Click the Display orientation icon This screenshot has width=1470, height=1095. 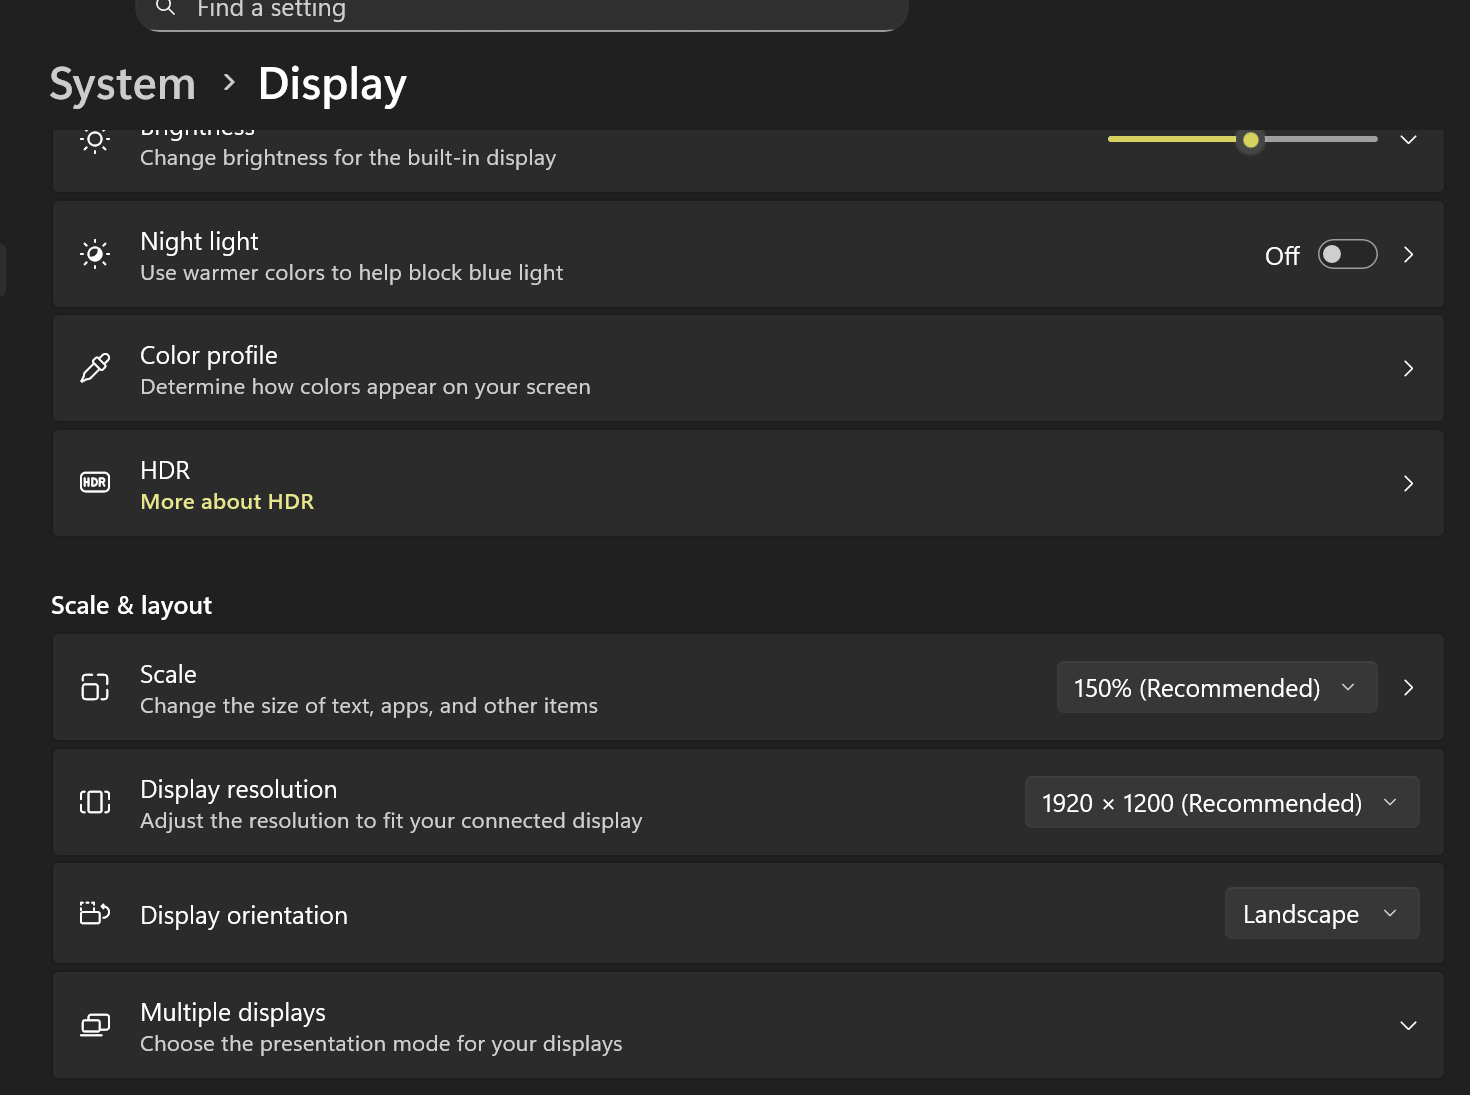tap(95, 913)
